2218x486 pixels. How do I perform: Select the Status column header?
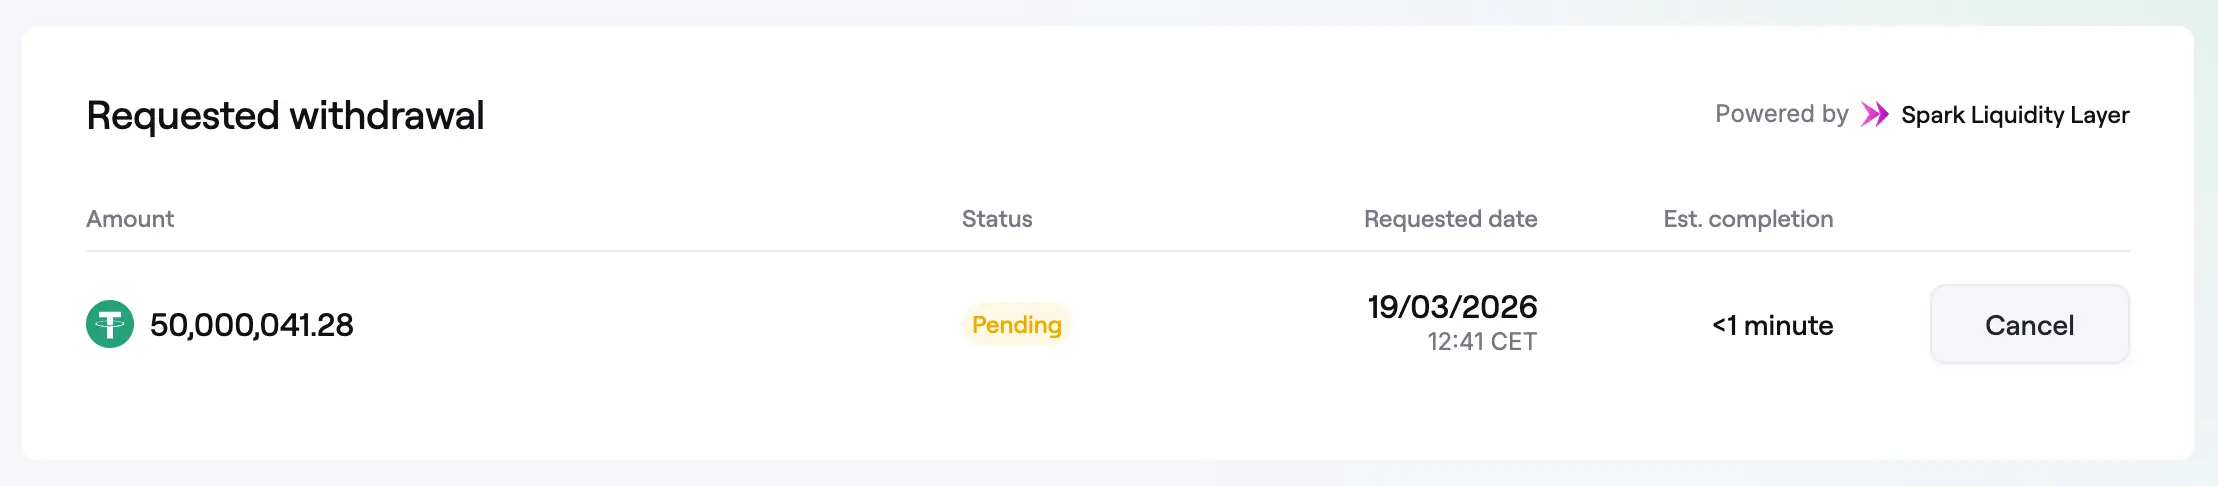coord(996,219)
